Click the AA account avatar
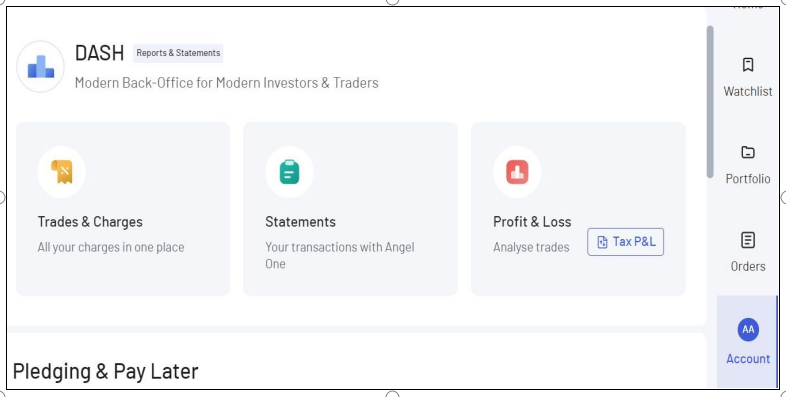This screenshot has height=397, width=786. [x=748, y=329]
